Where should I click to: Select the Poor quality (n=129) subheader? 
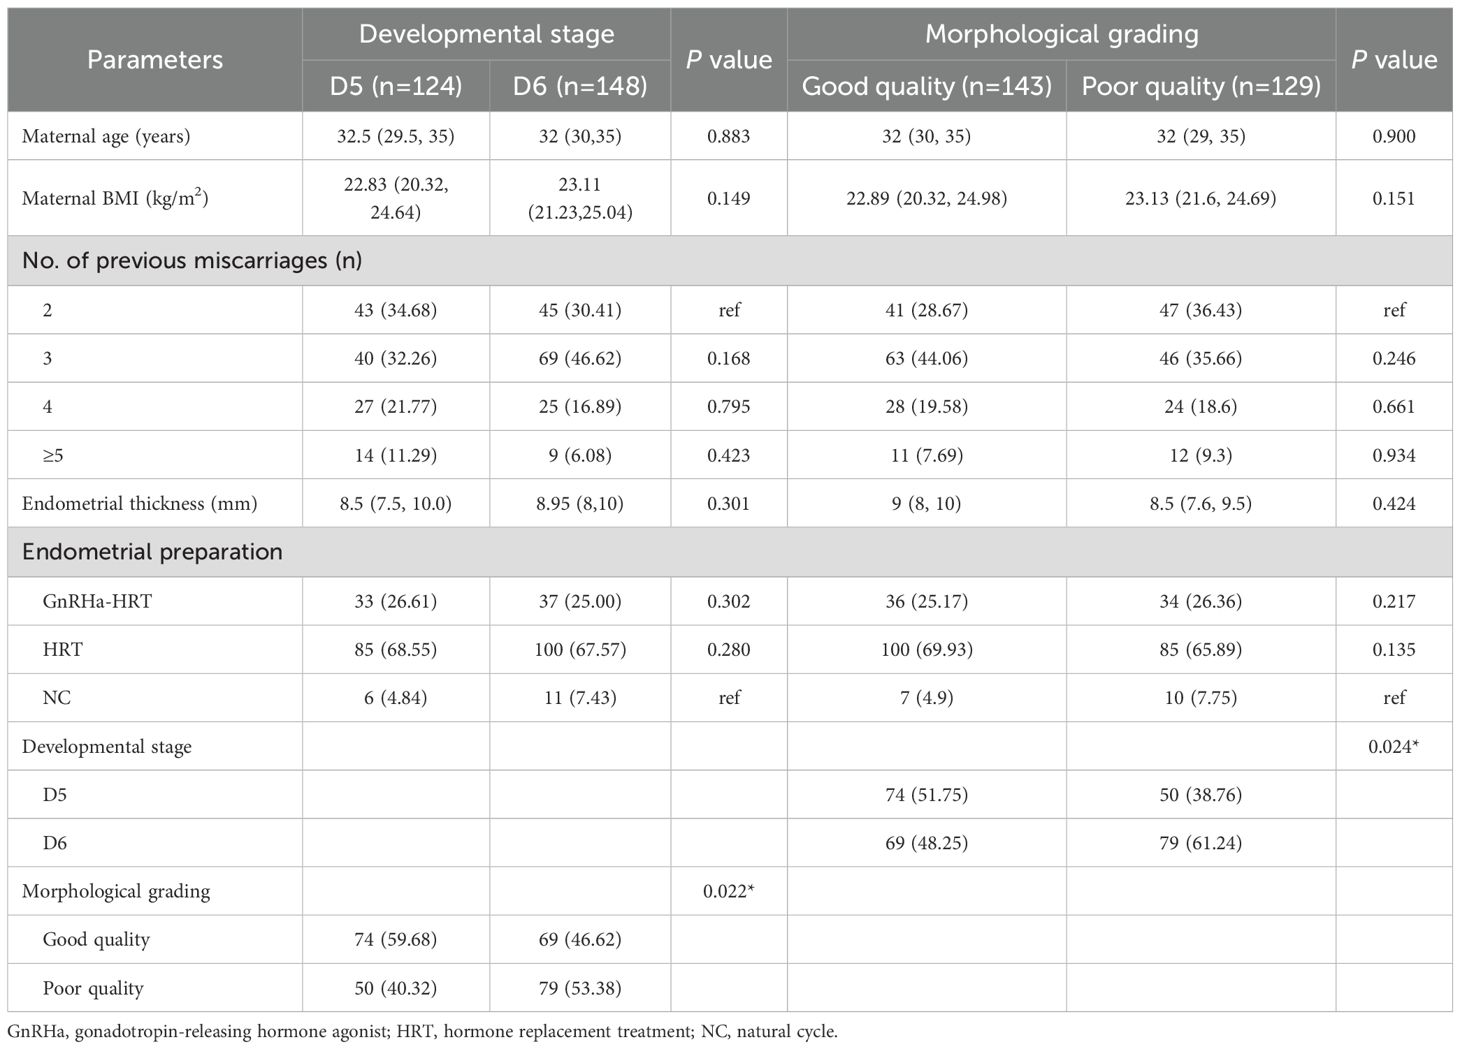tap(1201, 86)
